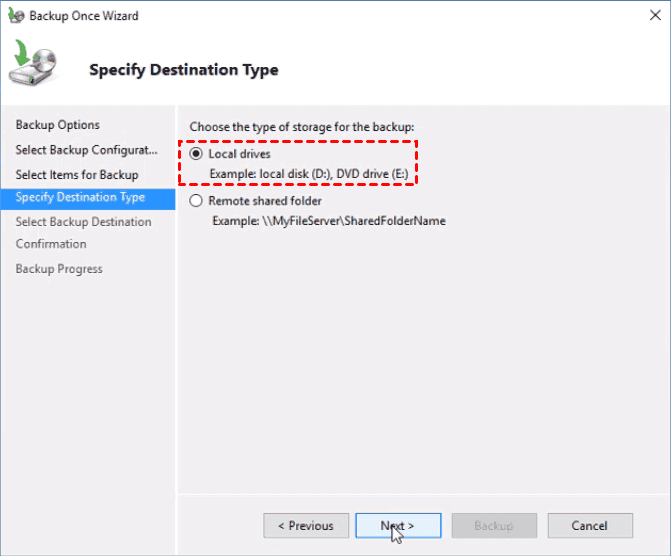
Task: Click the Confirmation step in the sidebar
Action: [x=51, y=244]
